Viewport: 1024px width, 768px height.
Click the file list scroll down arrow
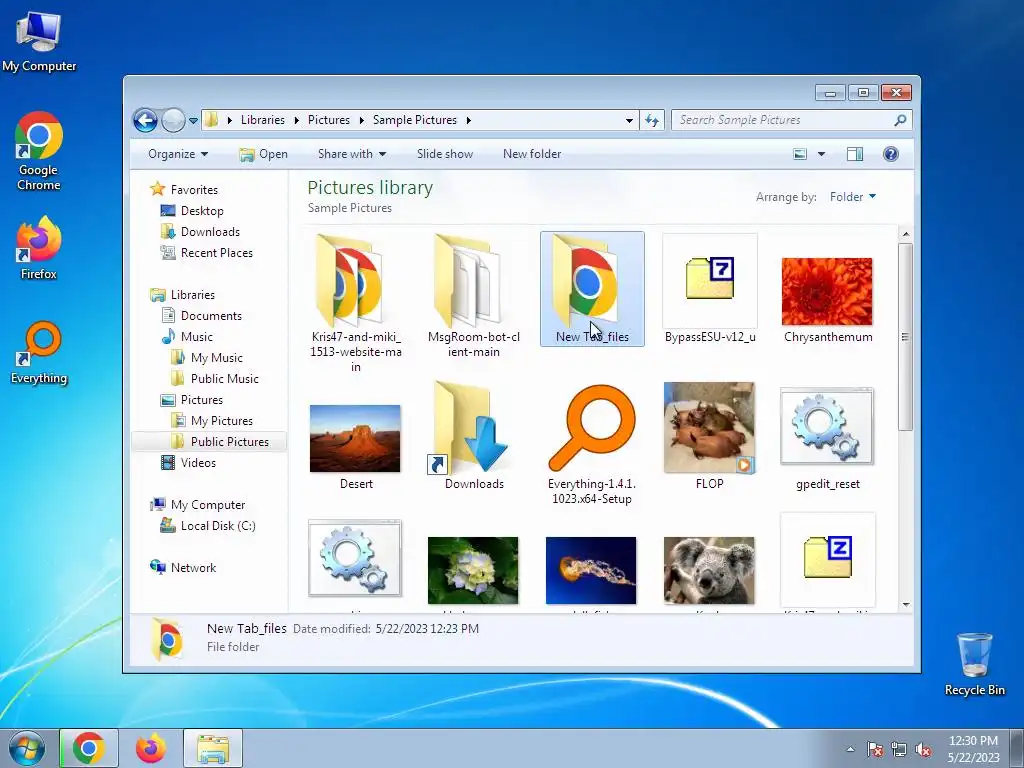point(906,605)
